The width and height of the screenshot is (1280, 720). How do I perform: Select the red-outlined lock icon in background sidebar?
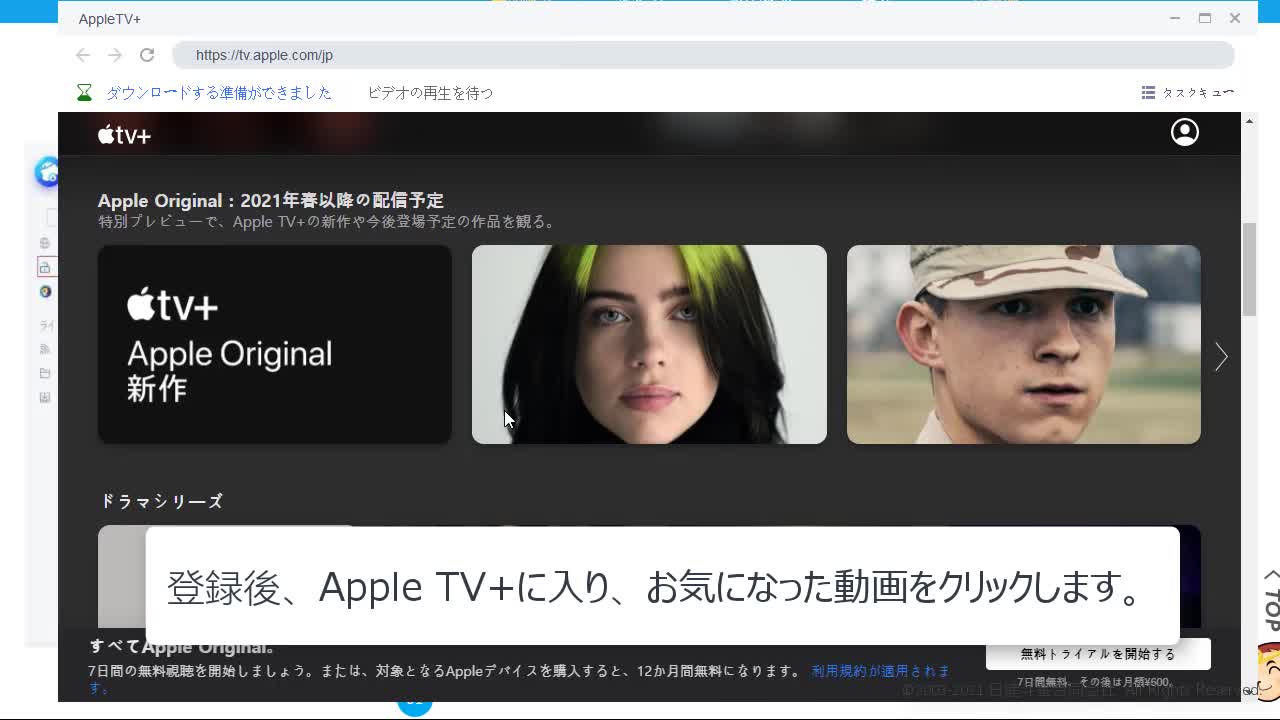point(44,267)
